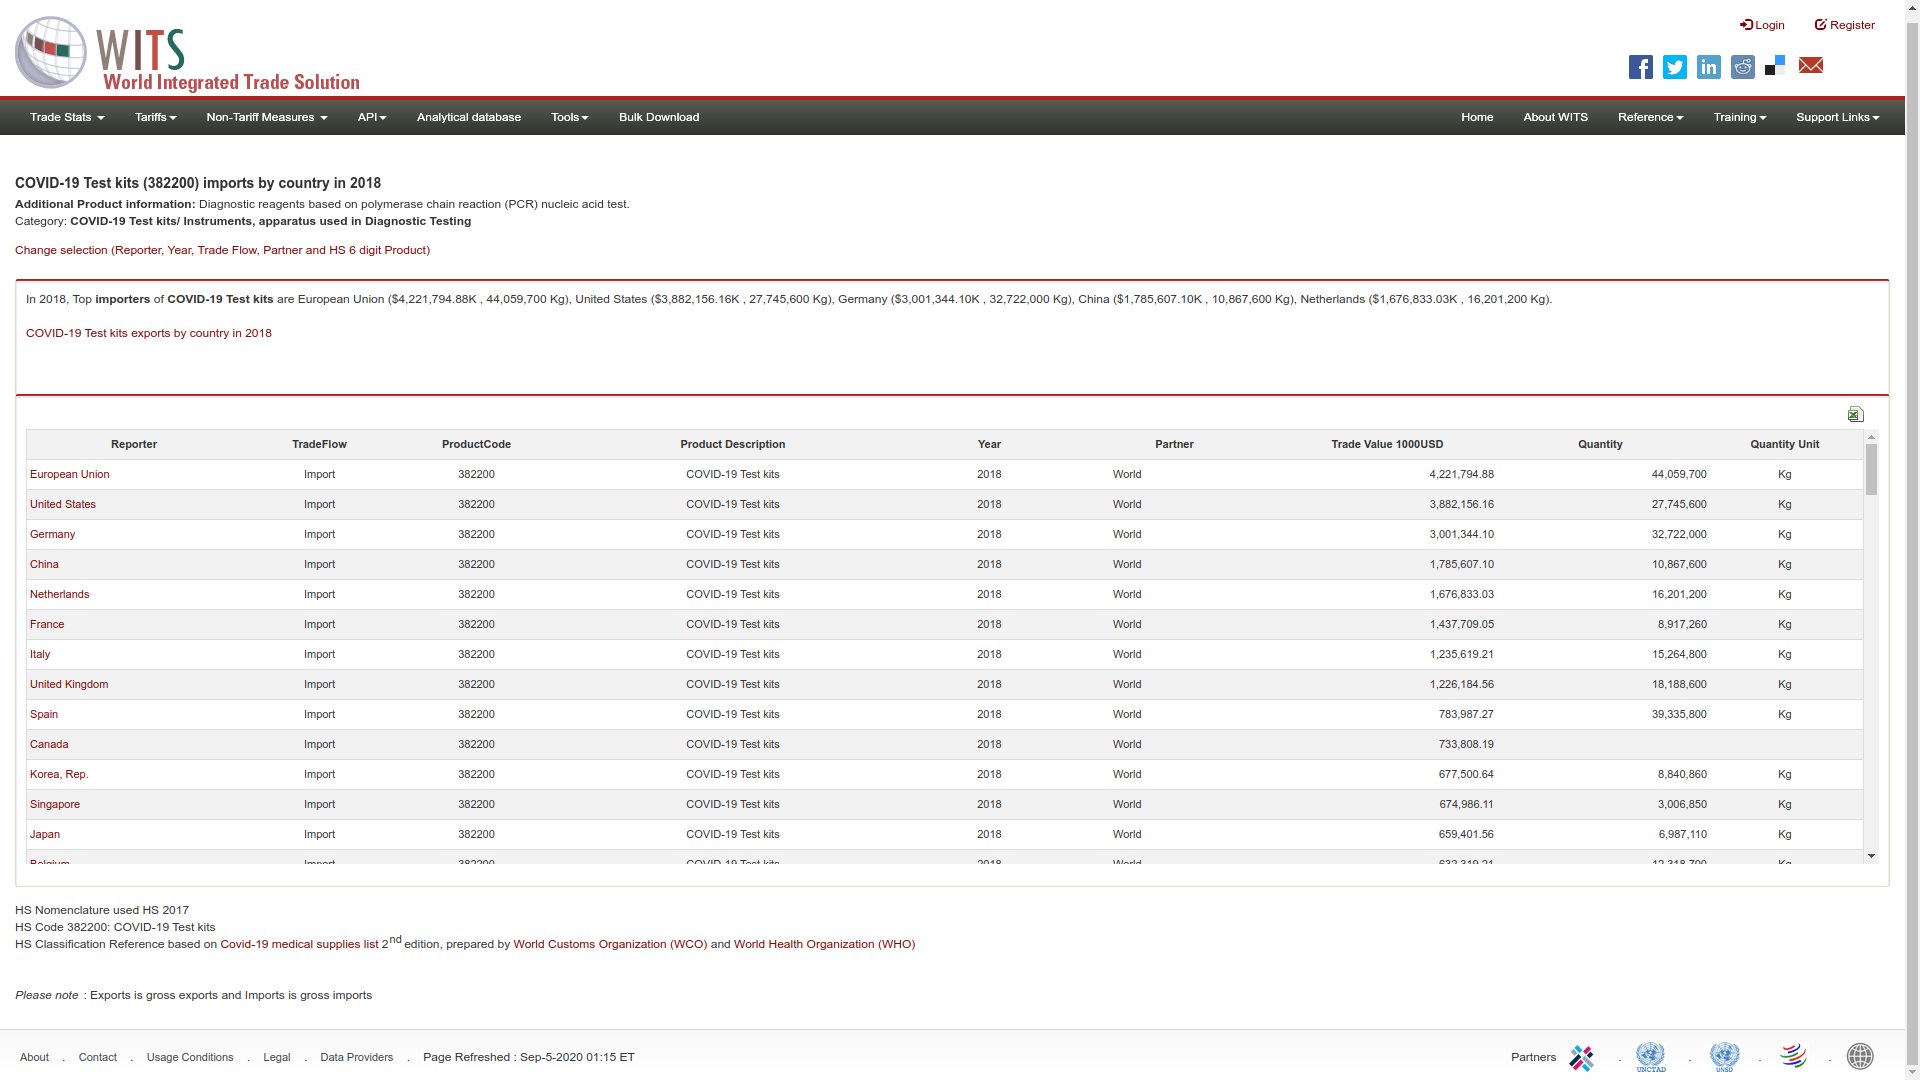Click the Contact footer link

coord(98,1057)
